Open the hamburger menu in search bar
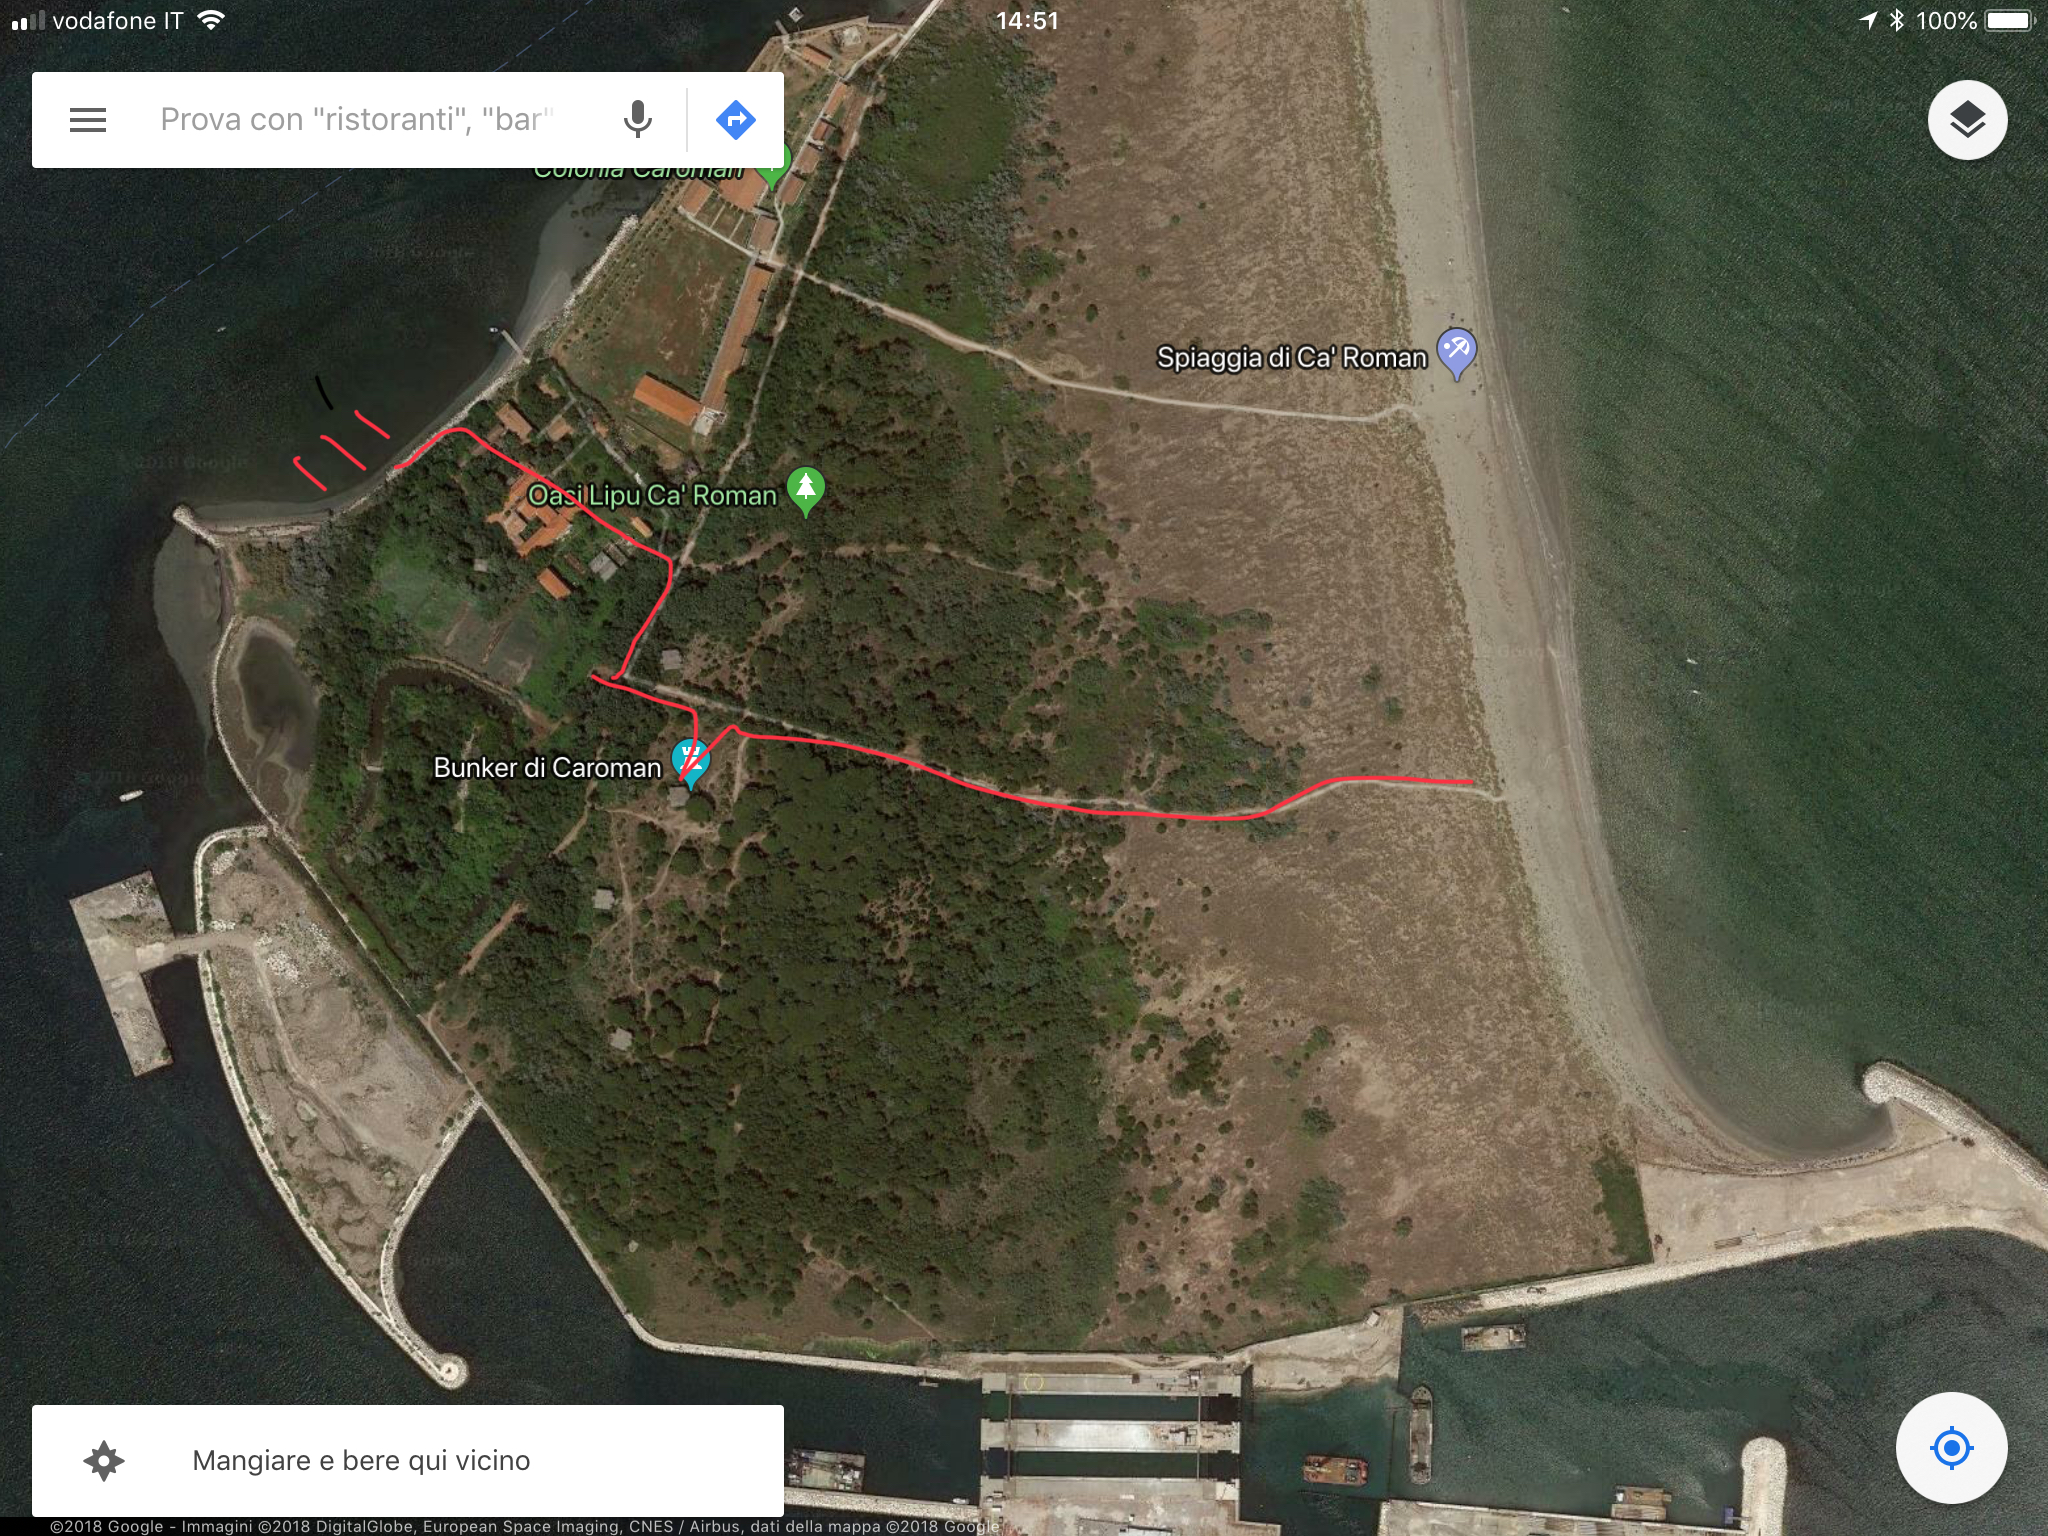Image resolution: width=2048 pixels, height=1536 pixels. point(88,120)
